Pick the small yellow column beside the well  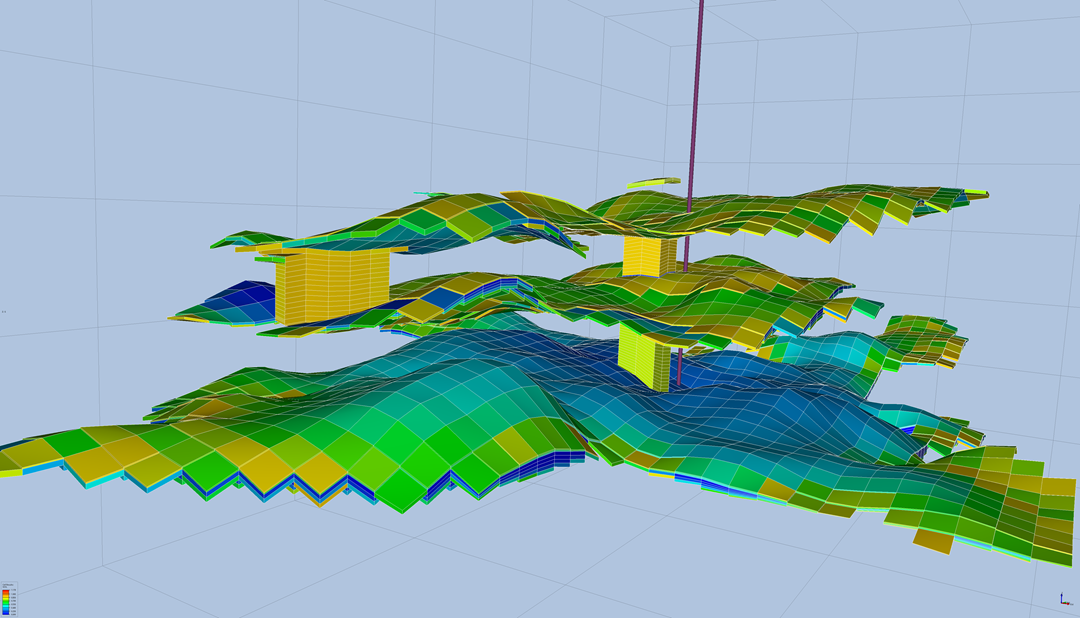click(x=648, y=255)
